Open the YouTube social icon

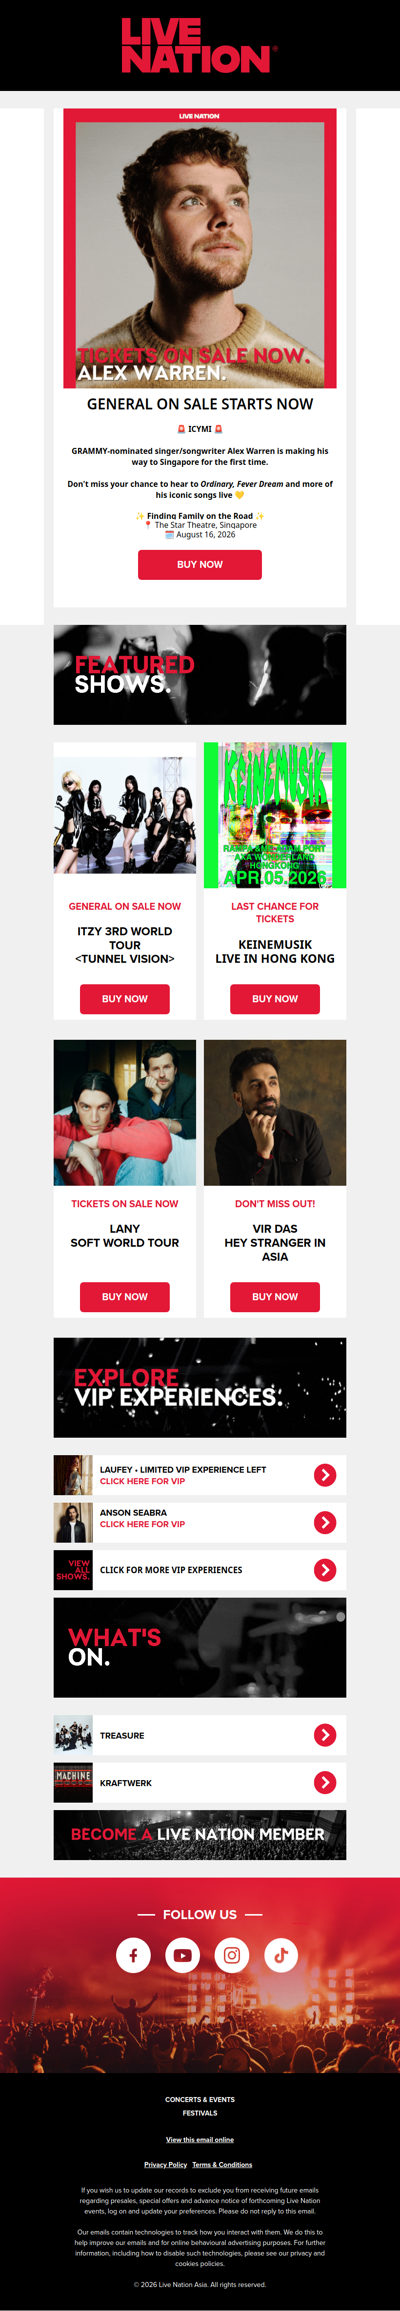[x=182, y=1954]
